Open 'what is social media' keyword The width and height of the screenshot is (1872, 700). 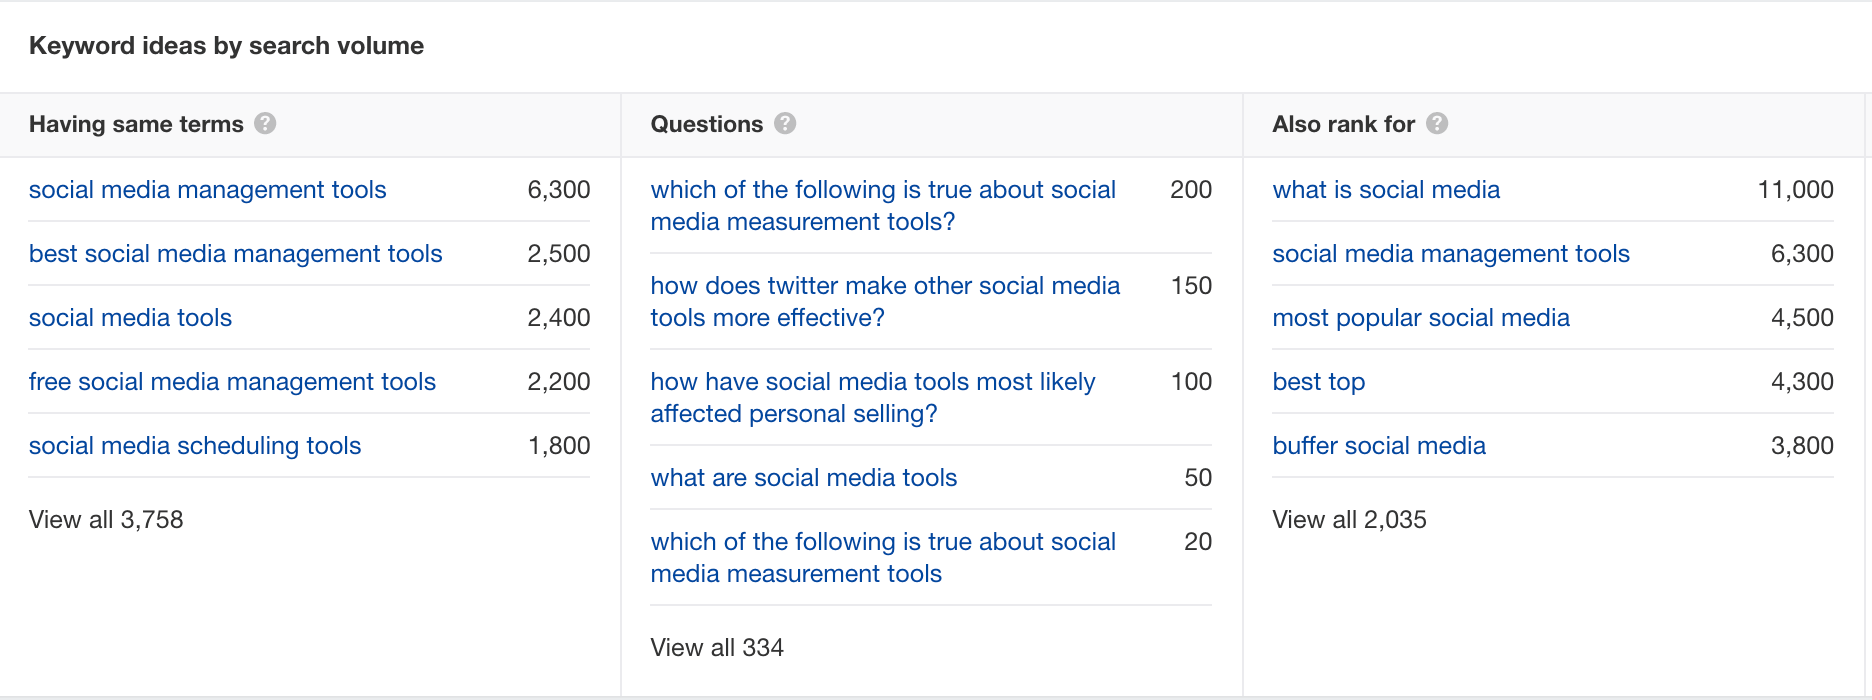(1385, 190)
